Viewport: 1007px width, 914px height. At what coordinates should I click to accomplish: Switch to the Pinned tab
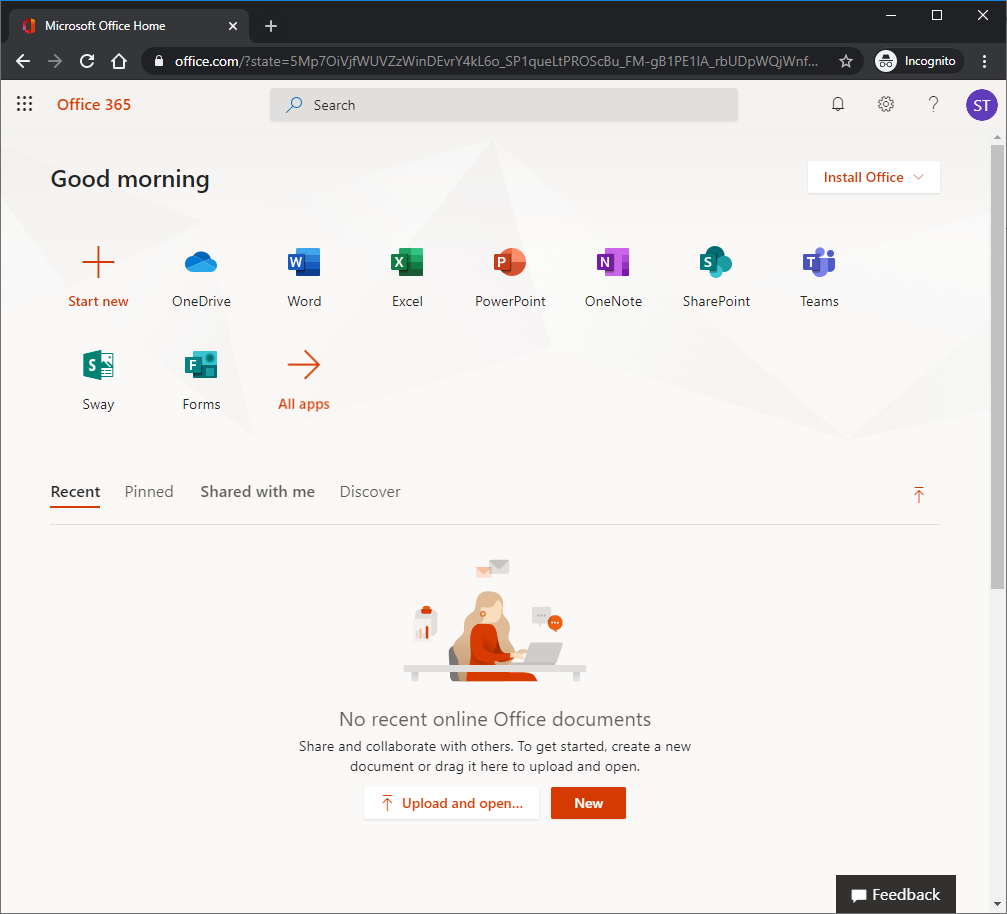(x=149, y=492)
